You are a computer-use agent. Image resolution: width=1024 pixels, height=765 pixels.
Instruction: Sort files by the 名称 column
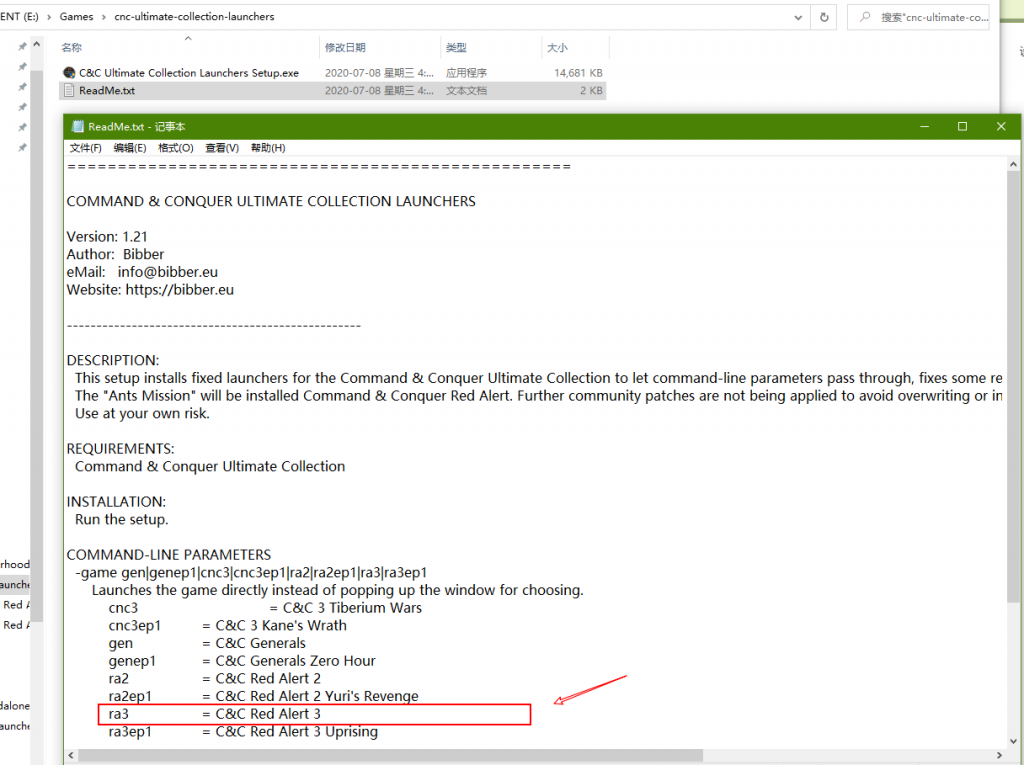coord(72,48)
